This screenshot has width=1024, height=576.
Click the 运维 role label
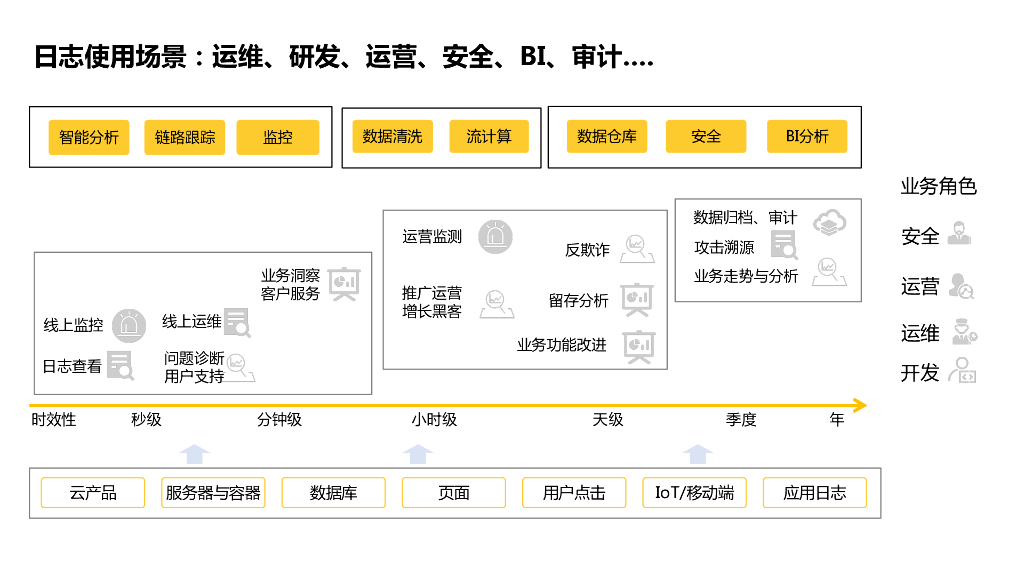click(920, 333)
